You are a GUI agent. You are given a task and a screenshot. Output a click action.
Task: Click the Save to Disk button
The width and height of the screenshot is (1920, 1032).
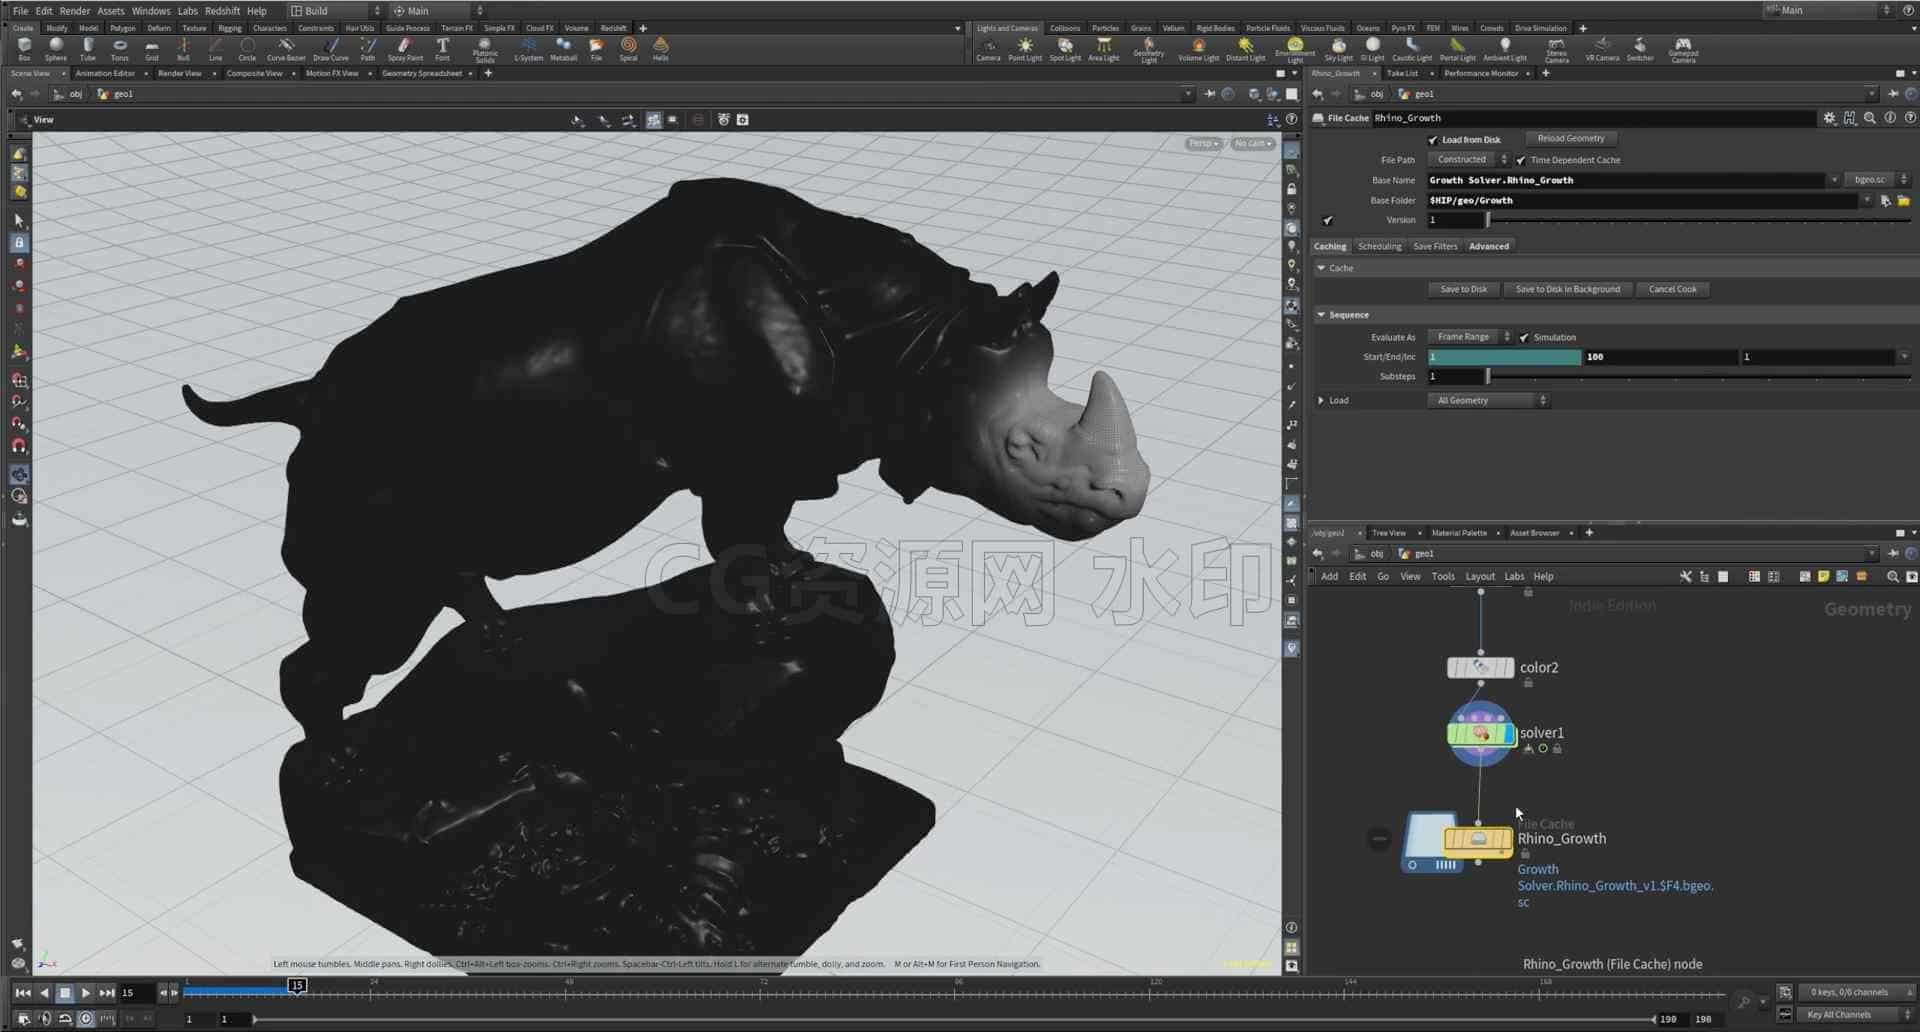pos(1463,289)
